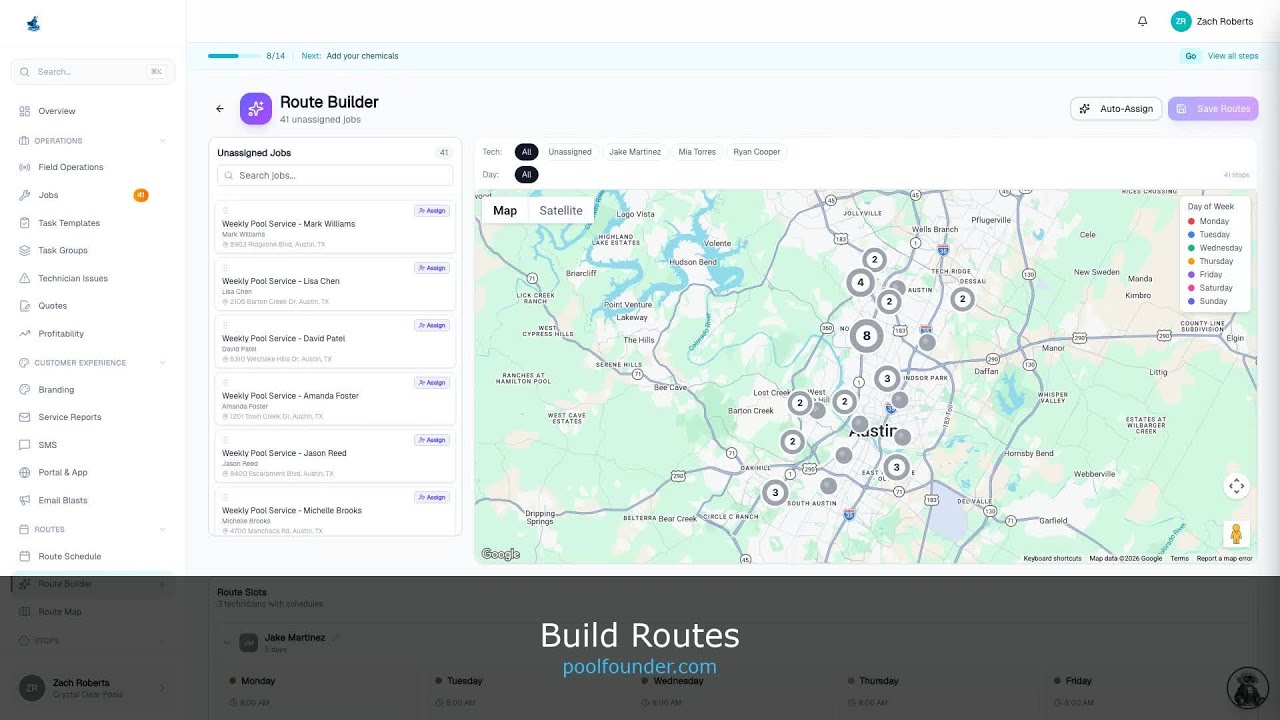Filter by Unassigned tech
This screenshot has width=1280, height=720.
[570, 152]
